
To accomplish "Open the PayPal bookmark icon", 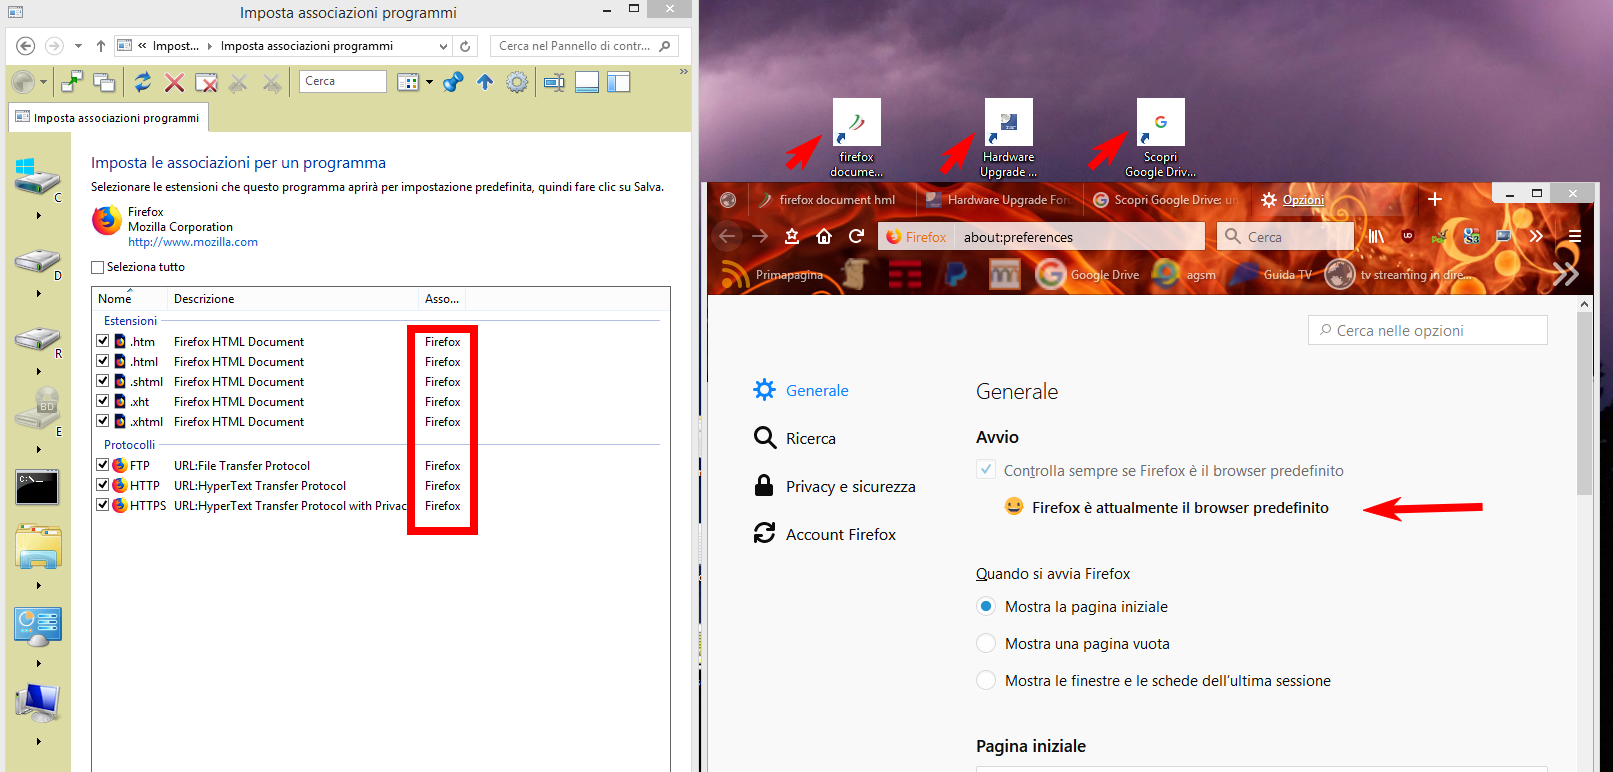I will (x=956, y=274).
